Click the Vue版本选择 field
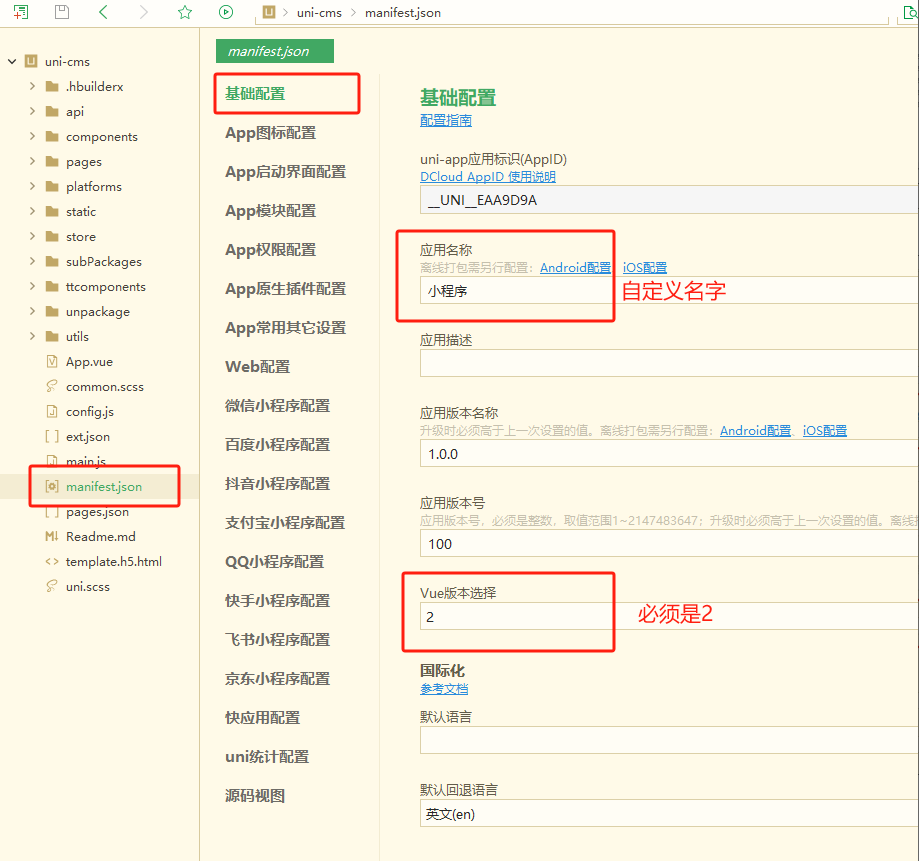 pyautogui.click(x=515, y=617)
